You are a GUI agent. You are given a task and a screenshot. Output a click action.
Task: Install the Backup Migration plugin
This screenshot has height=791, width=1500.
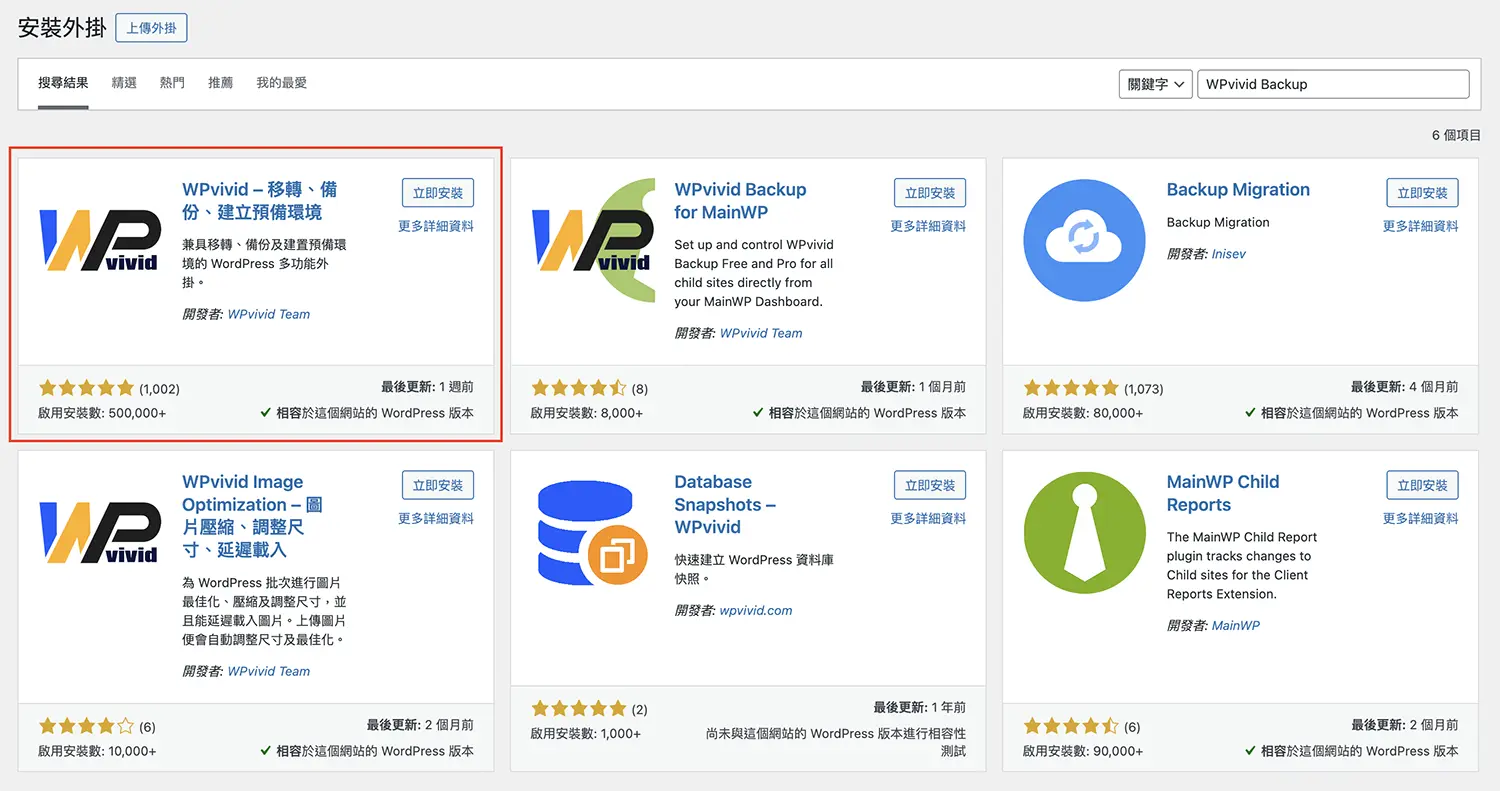pyautogui.click(x=1422, y=193)
